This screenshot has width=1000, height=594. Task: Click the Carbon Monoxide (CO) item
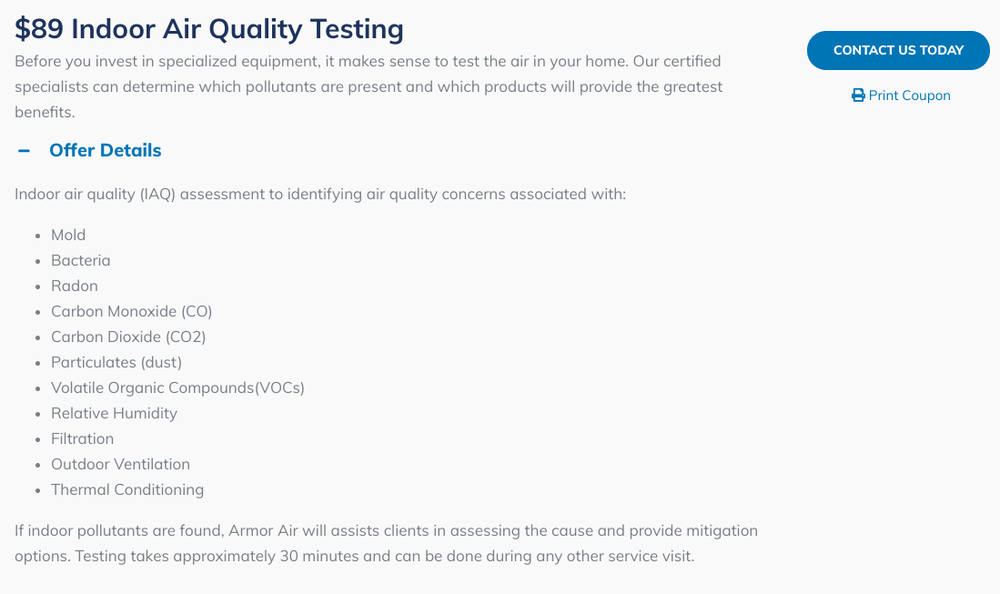click(x=131, y=312)
